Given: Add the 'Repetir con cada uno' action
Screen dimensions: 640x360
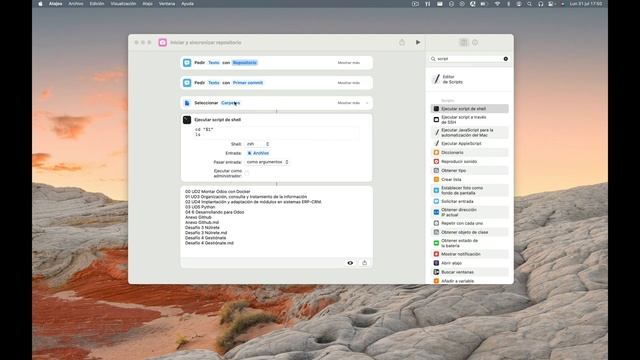Looking at the screenshot, I should (469, 223).
